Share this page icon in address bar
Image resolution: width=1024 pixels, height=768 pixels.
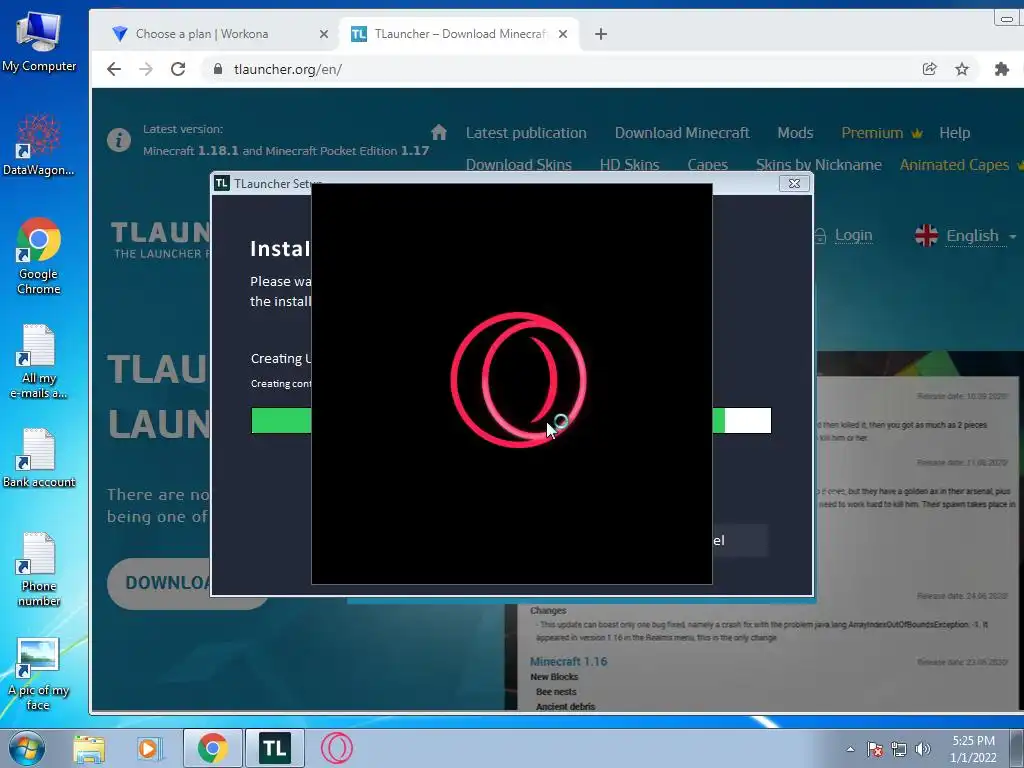pos(929,69)
